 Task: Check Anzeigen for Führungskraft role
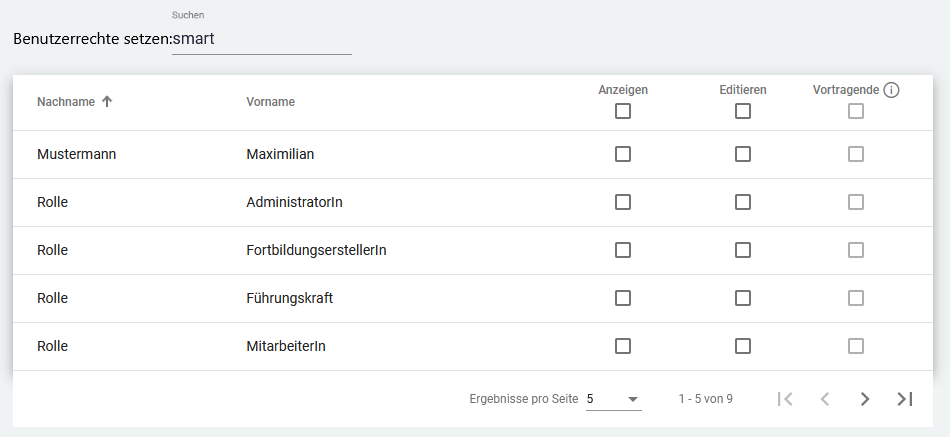tap(623, 298)
